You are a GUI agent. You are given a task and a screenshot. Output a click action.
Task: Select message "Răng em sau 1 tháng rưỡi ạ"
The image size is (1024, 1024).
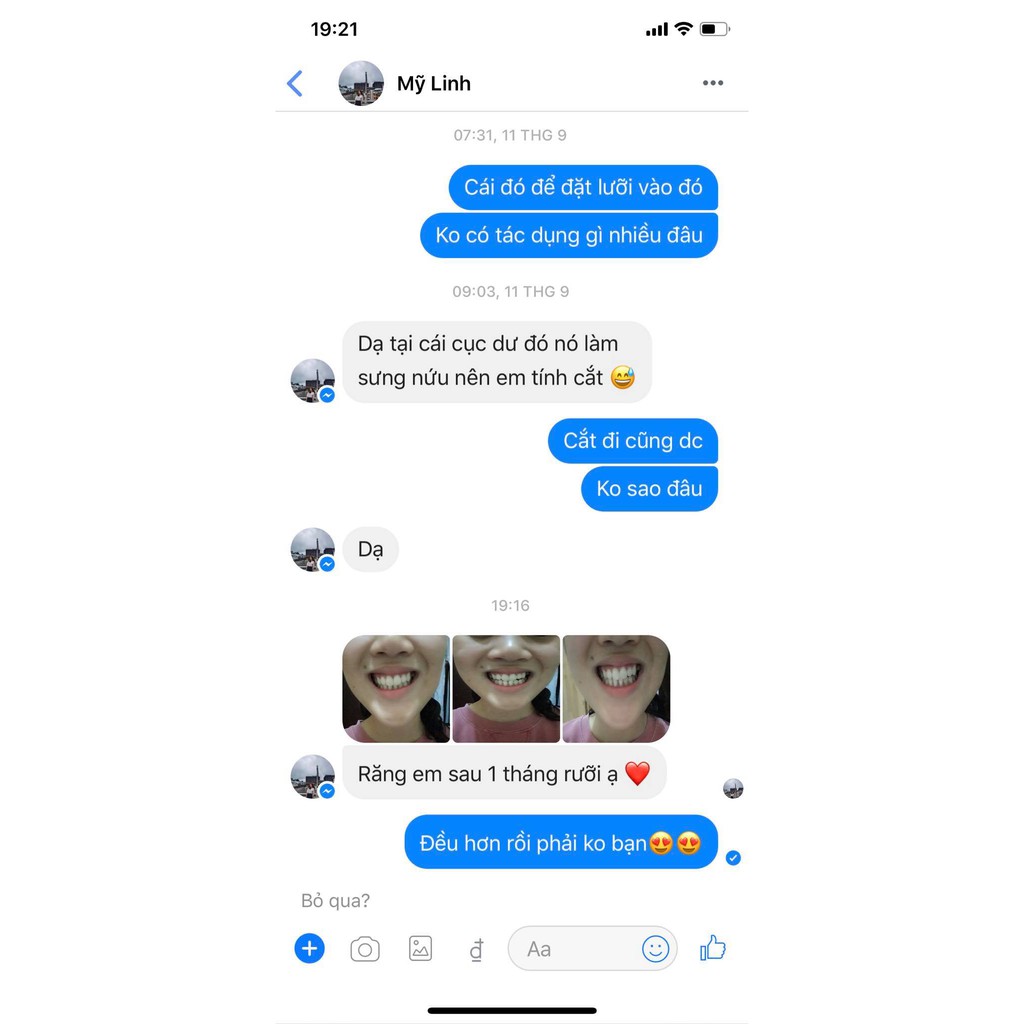[x=504, y=774]
